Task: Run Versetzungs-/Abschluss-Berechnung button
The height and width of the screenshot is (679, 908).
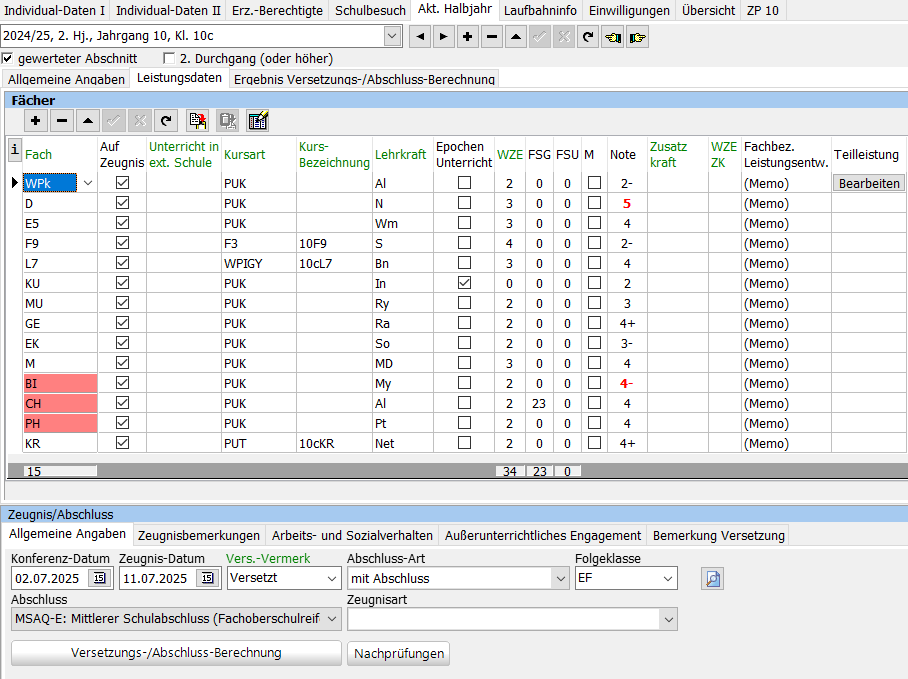Action: (x=176, y=653)
